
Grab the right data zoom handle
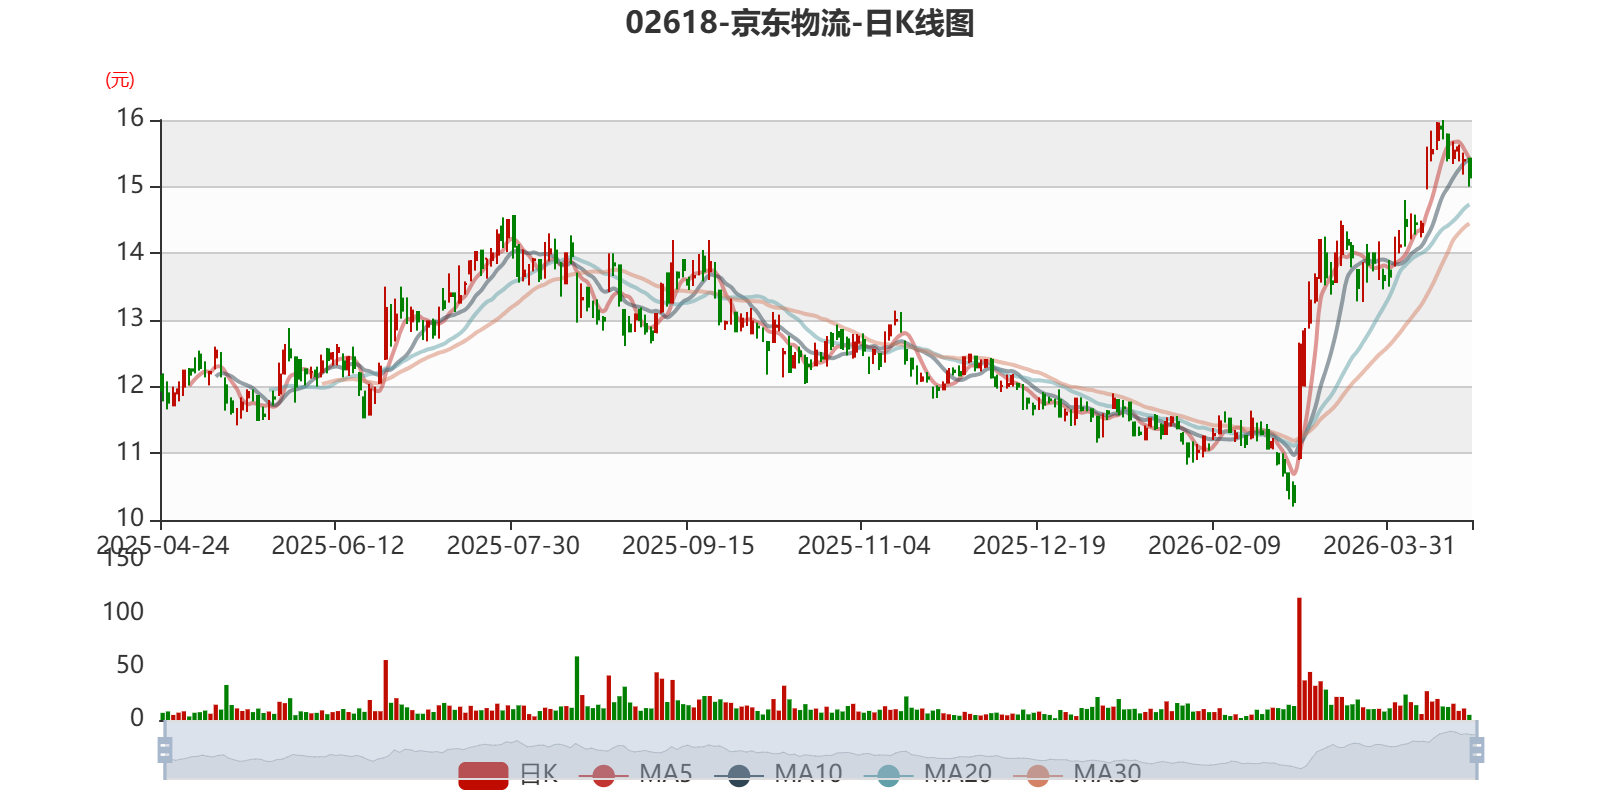pyautogui.click(x=1477, y=749)
